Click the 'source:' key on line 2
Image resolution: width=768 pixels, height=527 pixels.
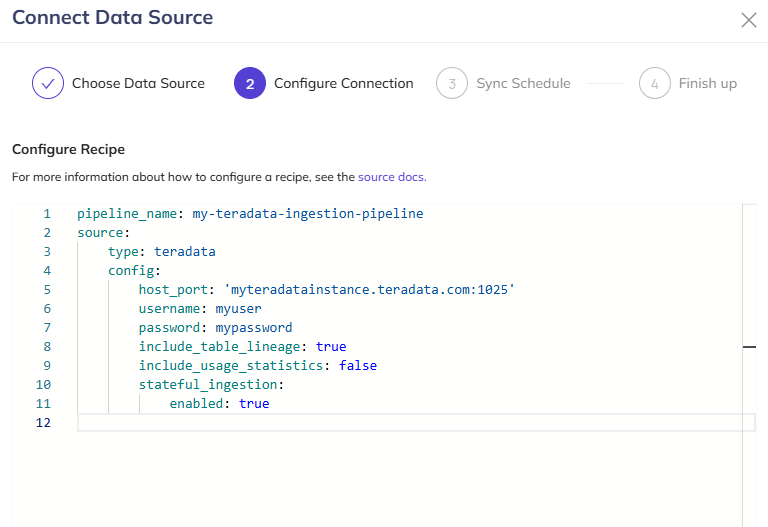pos(103,233)
